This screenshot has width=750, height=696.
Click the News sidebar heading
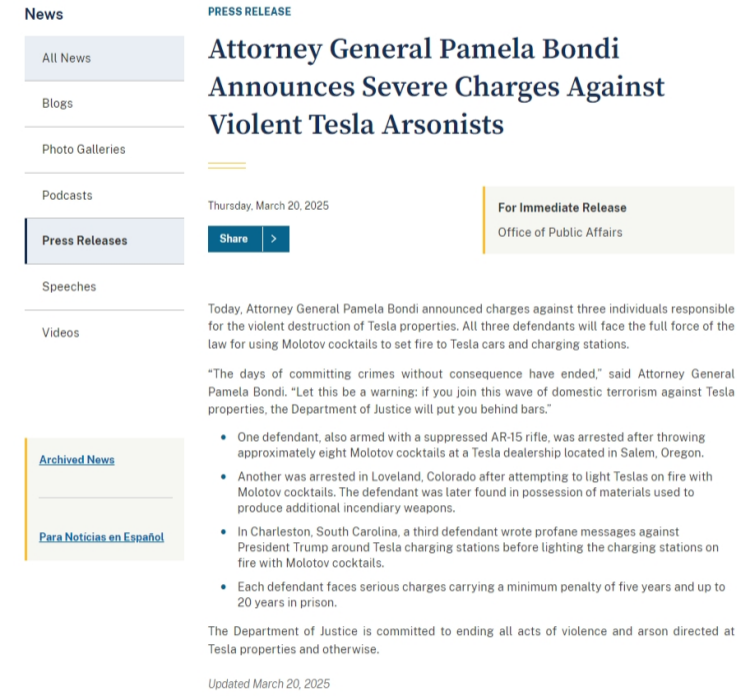pos(44,14)
